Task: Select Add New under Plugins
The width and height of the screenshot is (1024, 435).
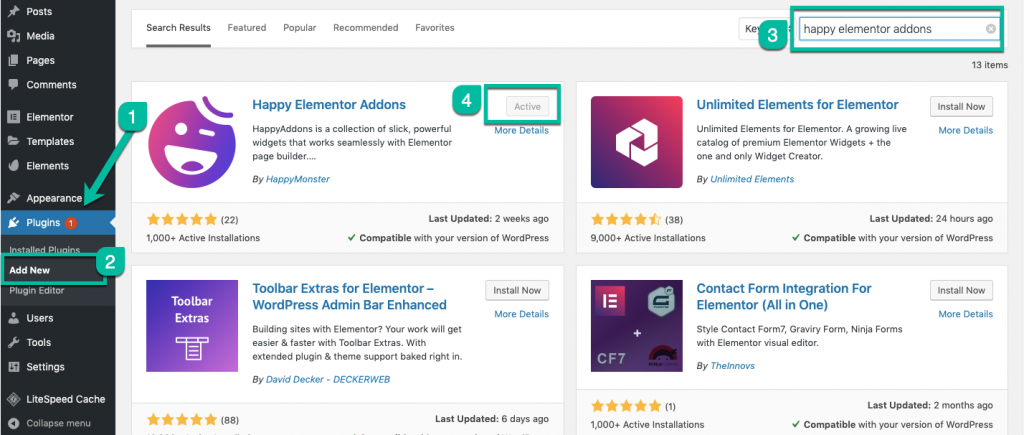Action: click(30, 270)
